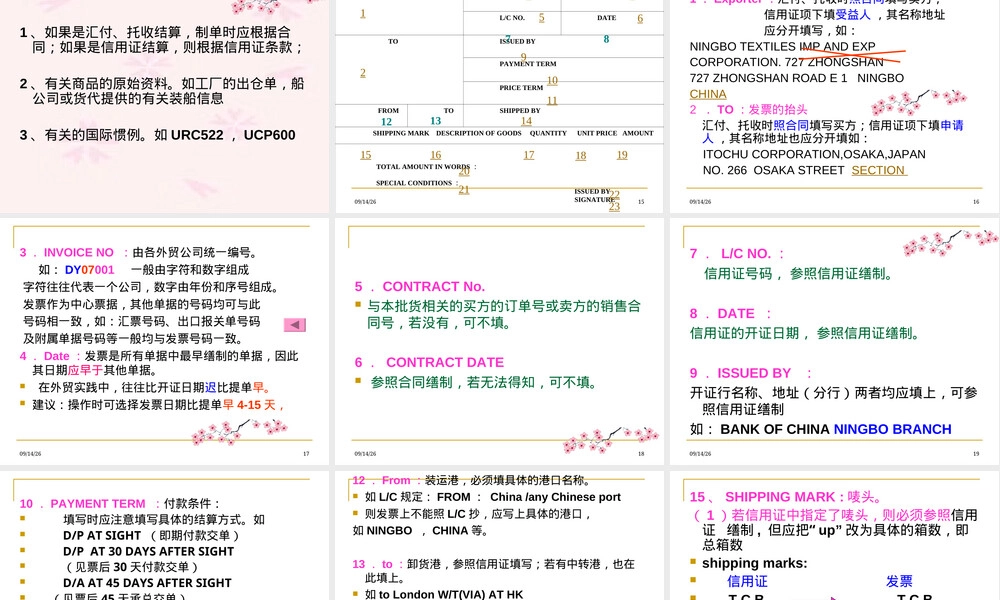Click link 19 under AMOUNT column

click(x=622, y=155)
